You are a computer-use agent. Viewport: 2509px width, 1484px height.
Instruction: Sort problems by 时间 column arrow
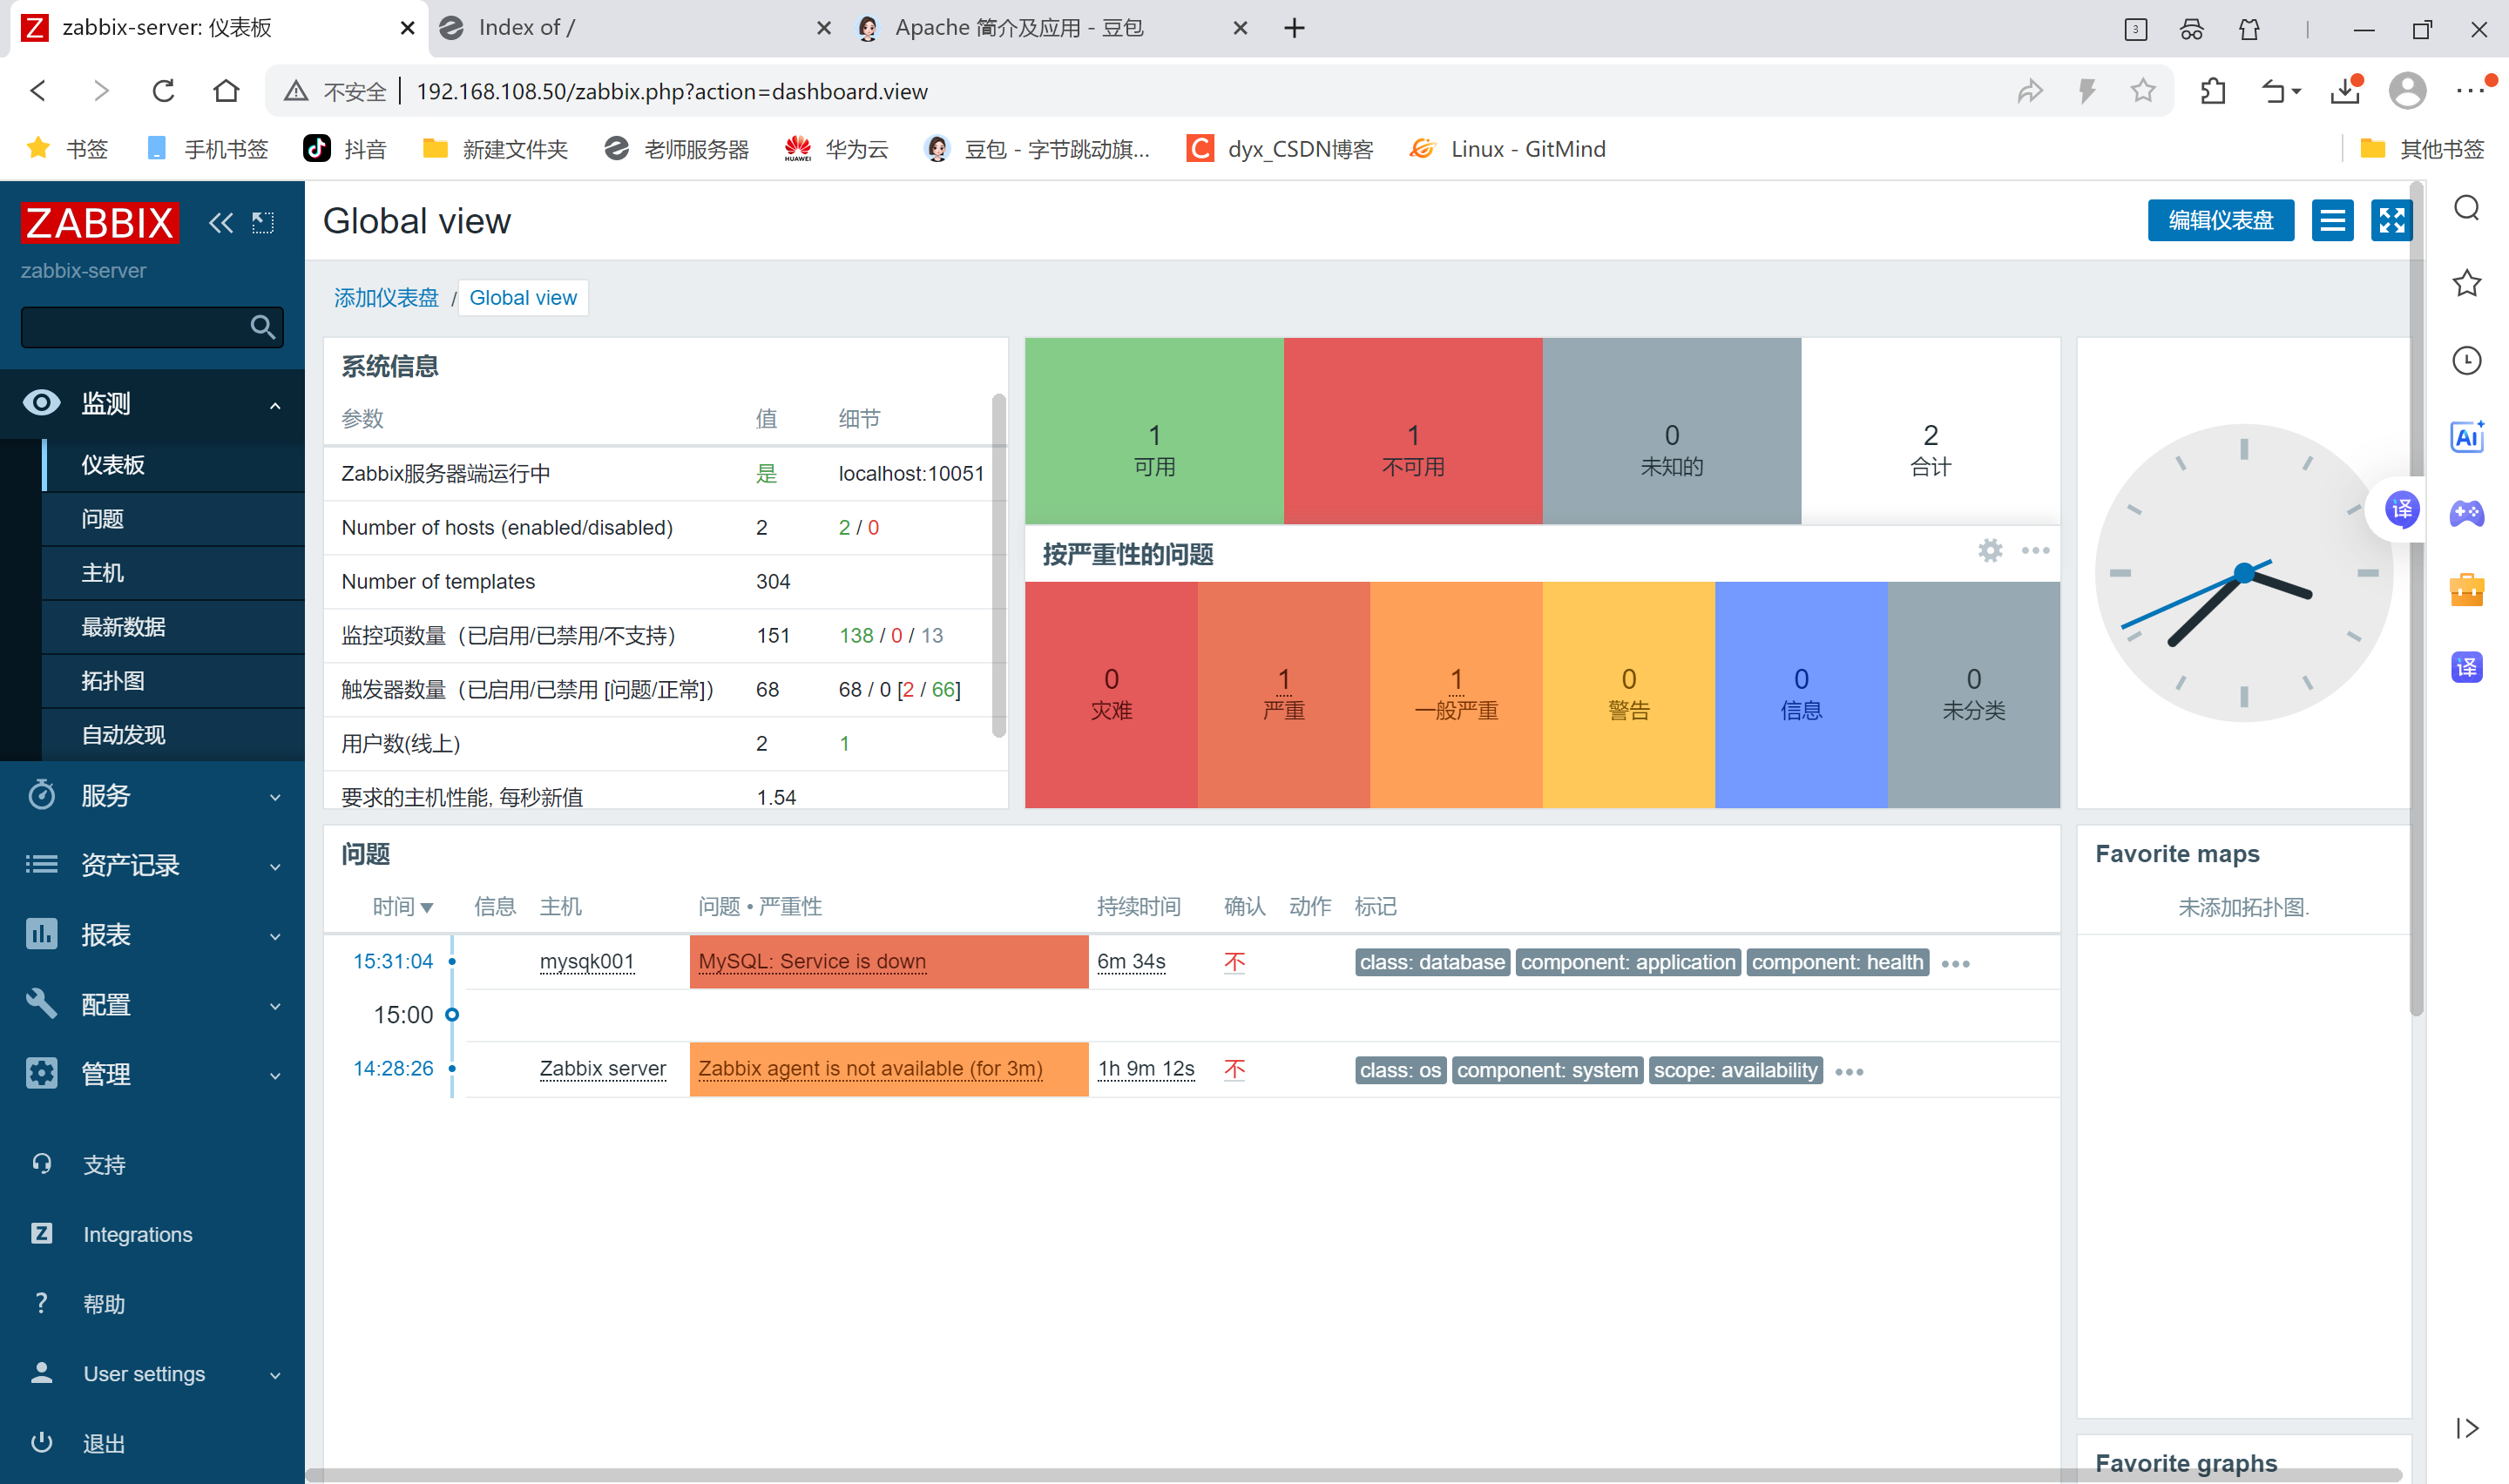(403, 907)
